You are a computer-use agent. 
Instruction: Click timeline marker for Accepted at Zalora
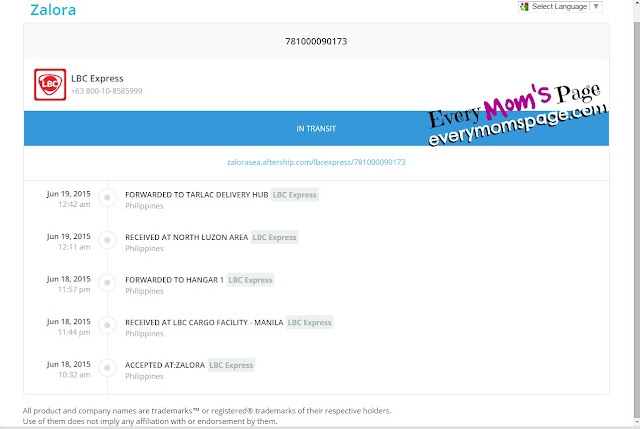coord(107,368)
